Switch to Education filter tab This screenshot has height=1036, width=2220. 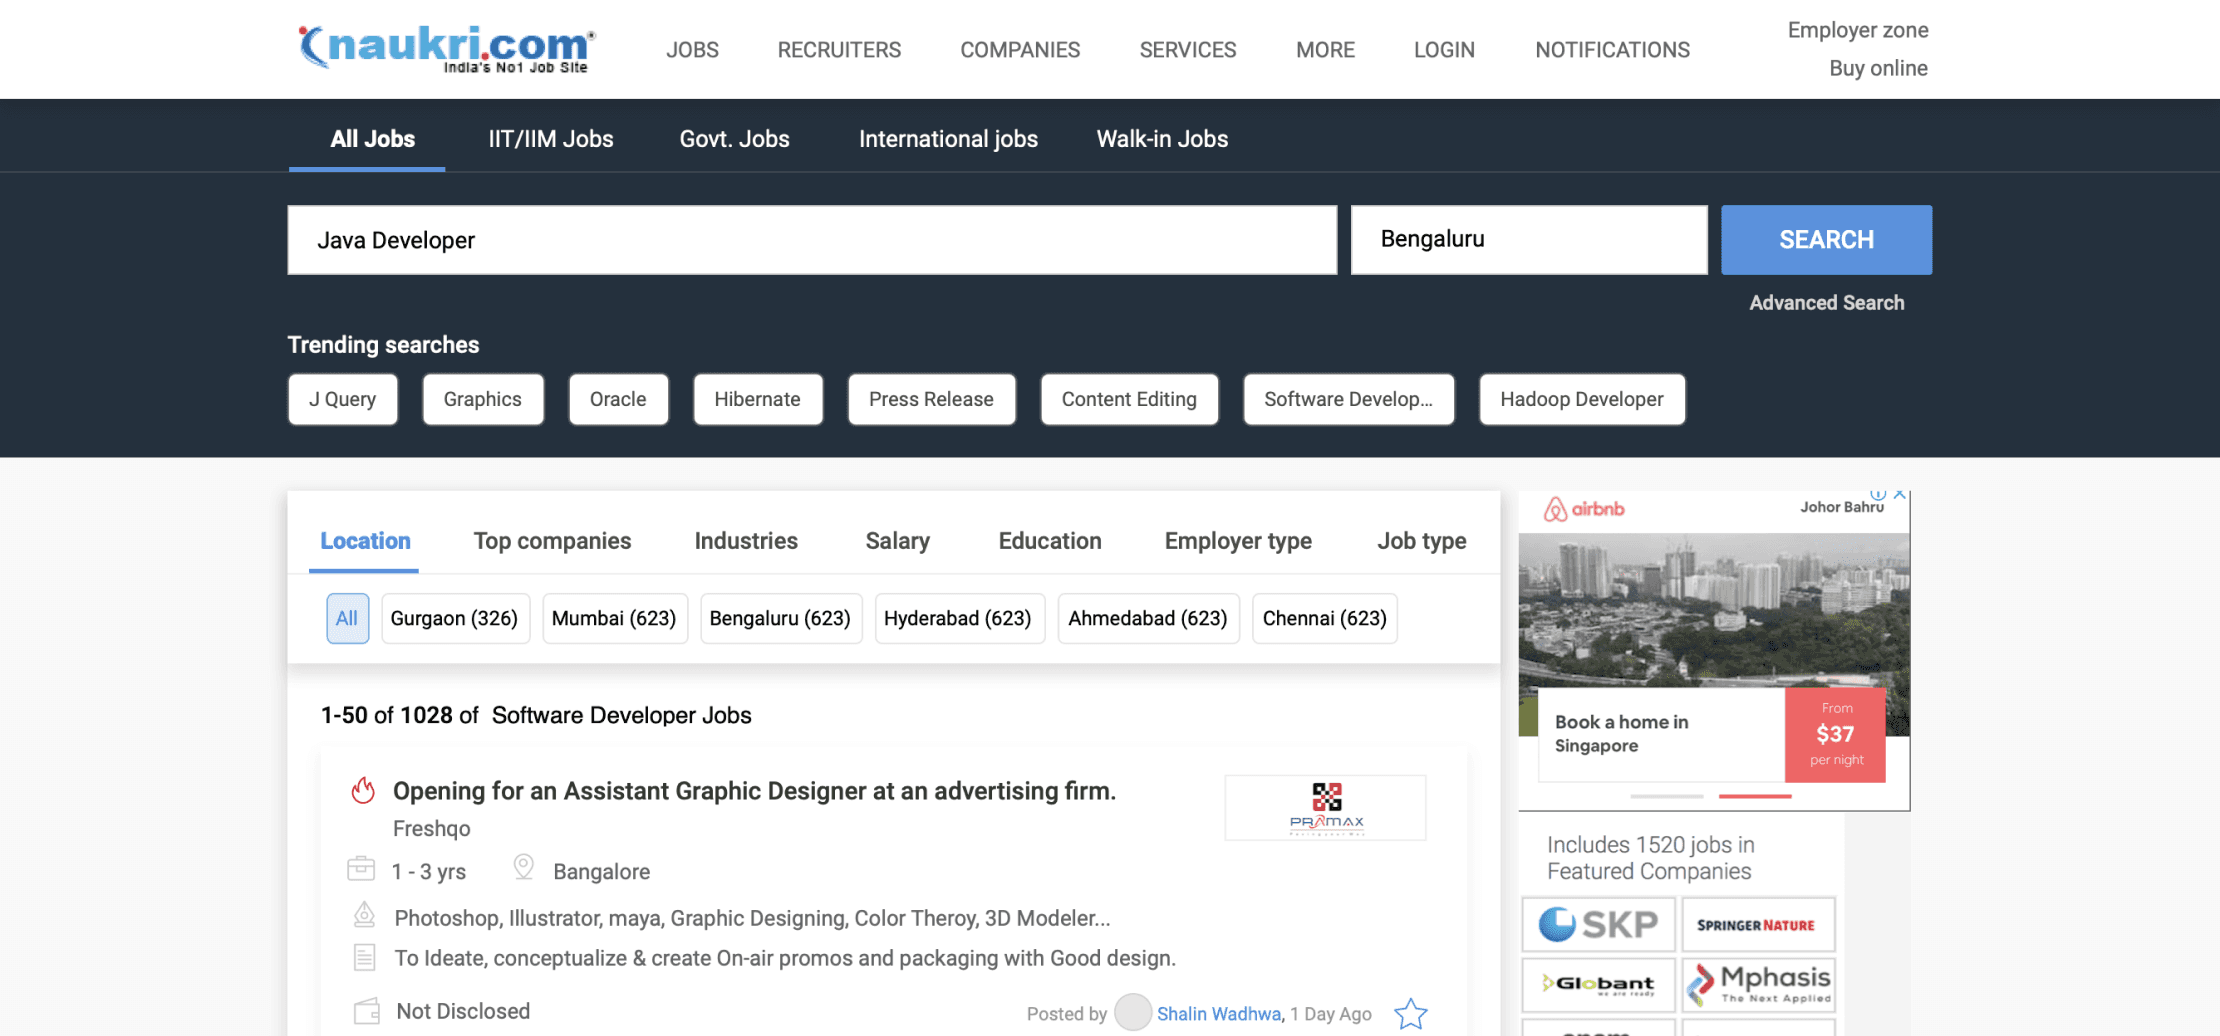tap(1050, 541)
